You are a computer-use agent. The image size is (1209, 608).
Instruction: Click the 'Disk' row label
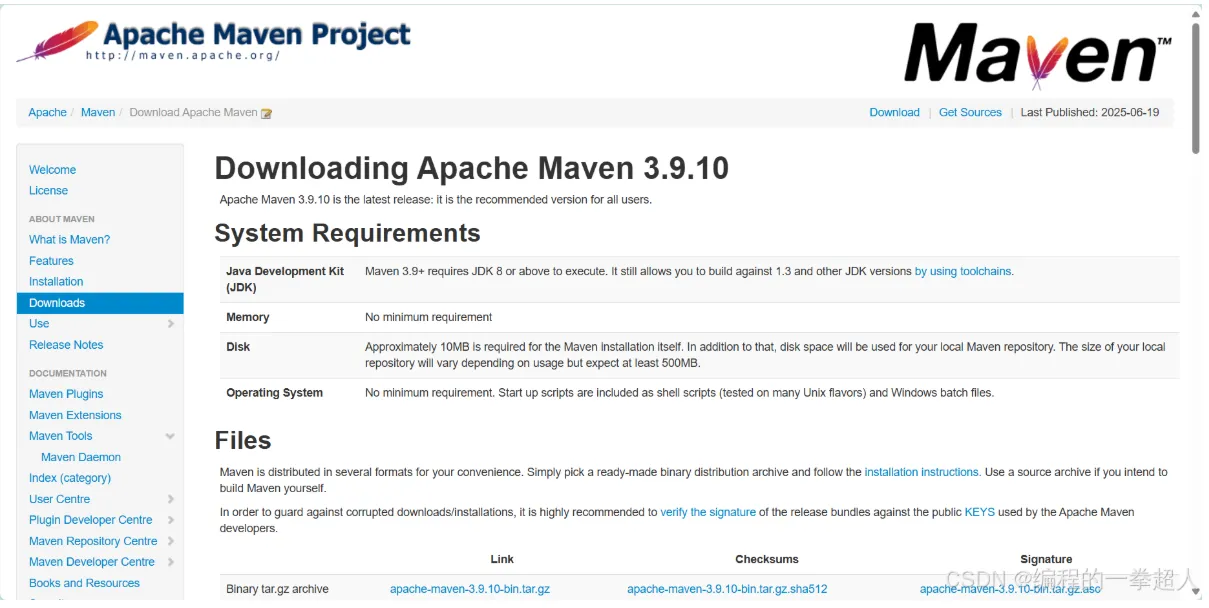(238, 347)
